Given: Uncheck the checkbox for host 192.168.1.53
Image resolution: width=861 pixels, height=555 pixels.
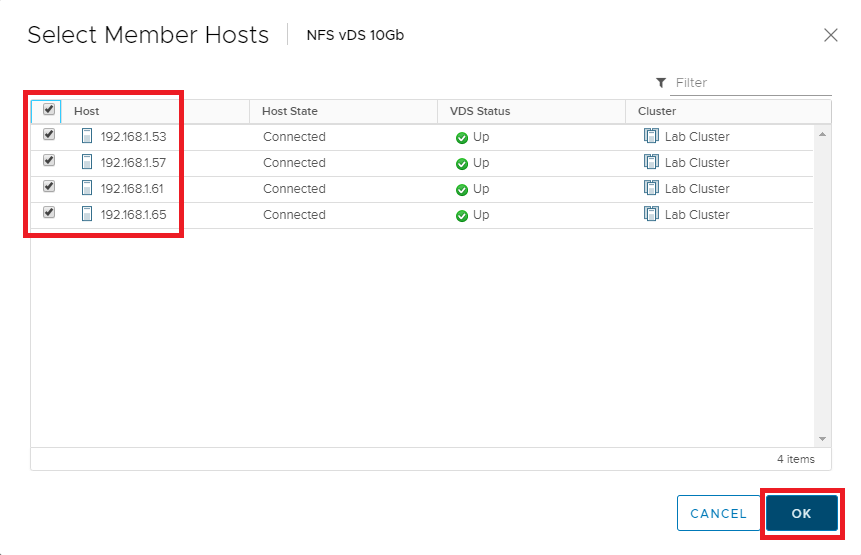Looking at the screenshot, I should pos(49,135).
